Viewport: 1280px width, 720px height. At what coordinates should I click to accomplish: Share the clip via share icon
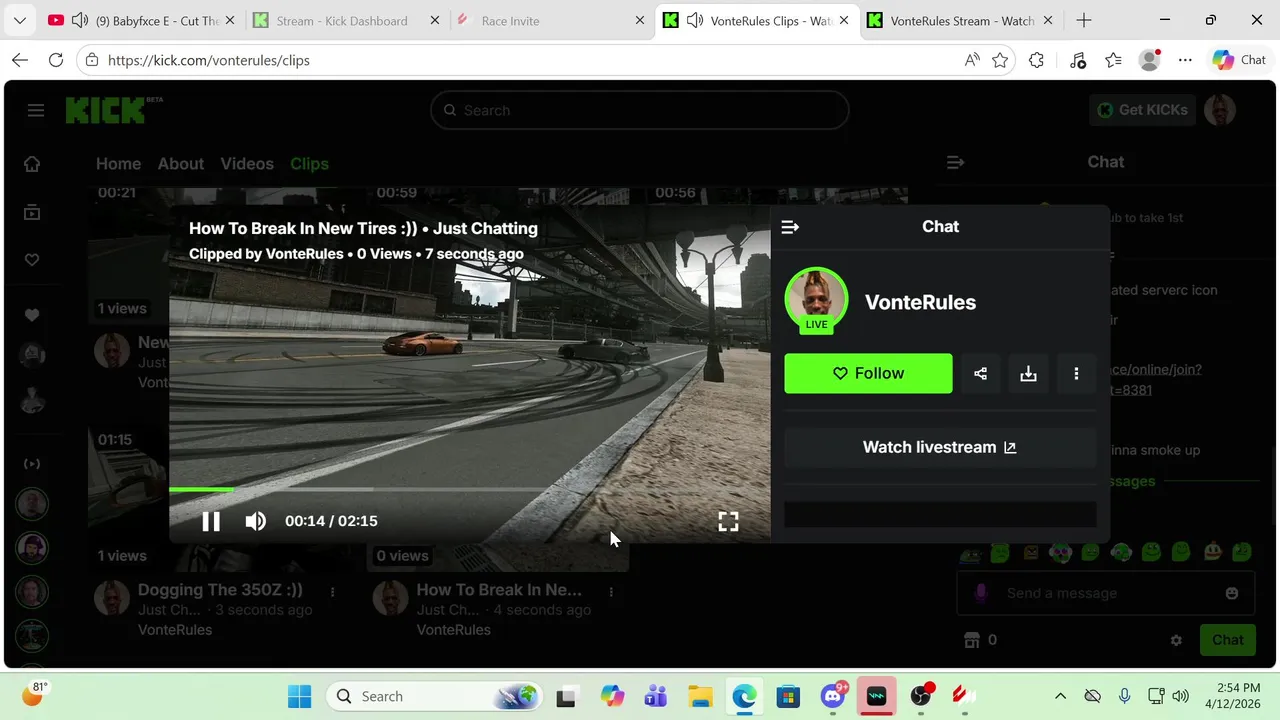point(980,373)
